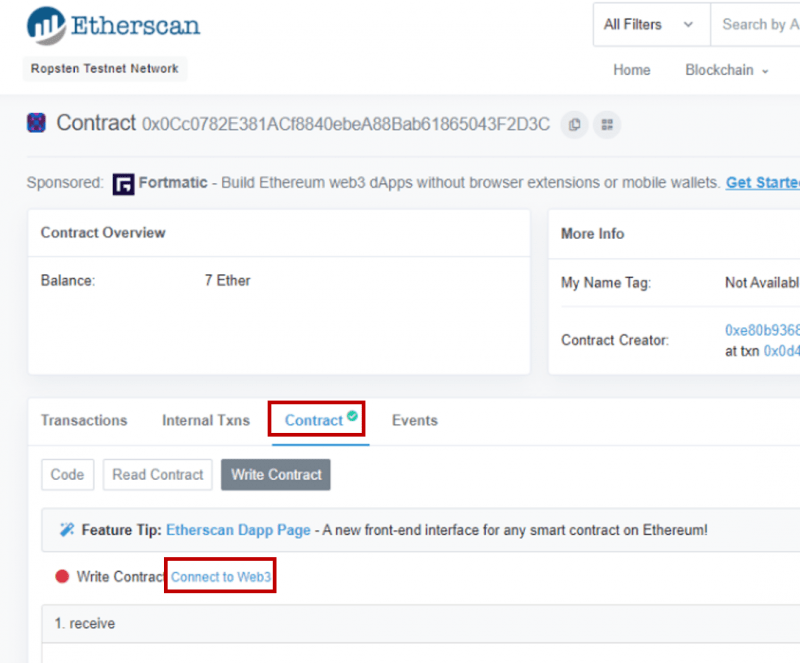Expand the '1. receive' function section
800x663 pixels.
[x=84, y=623]
